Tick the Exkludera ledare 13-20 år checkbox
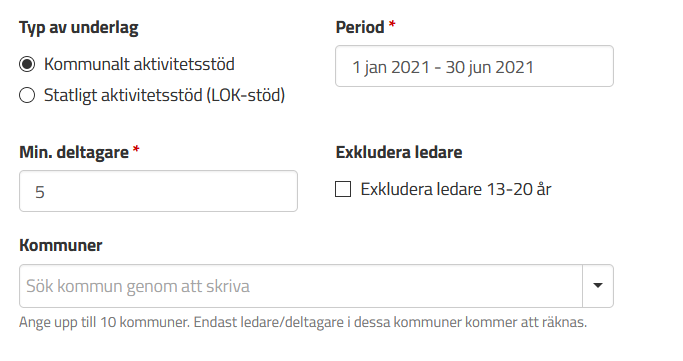Screen dimensions: 683x361 coord(343,189)
